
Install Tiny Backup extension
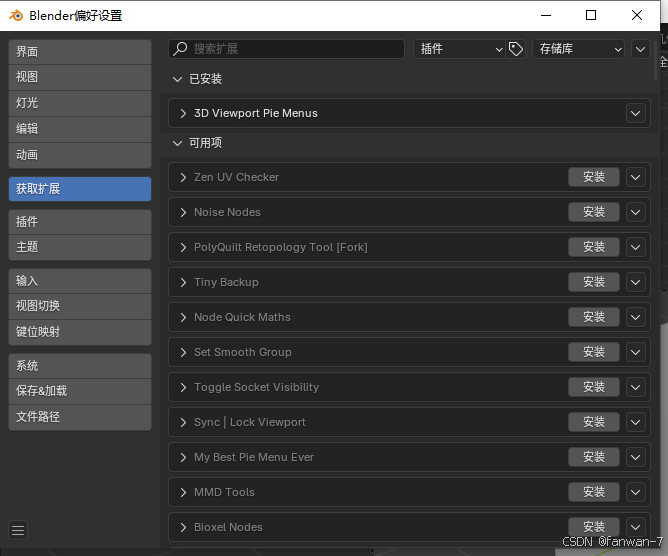pos(594,282)
